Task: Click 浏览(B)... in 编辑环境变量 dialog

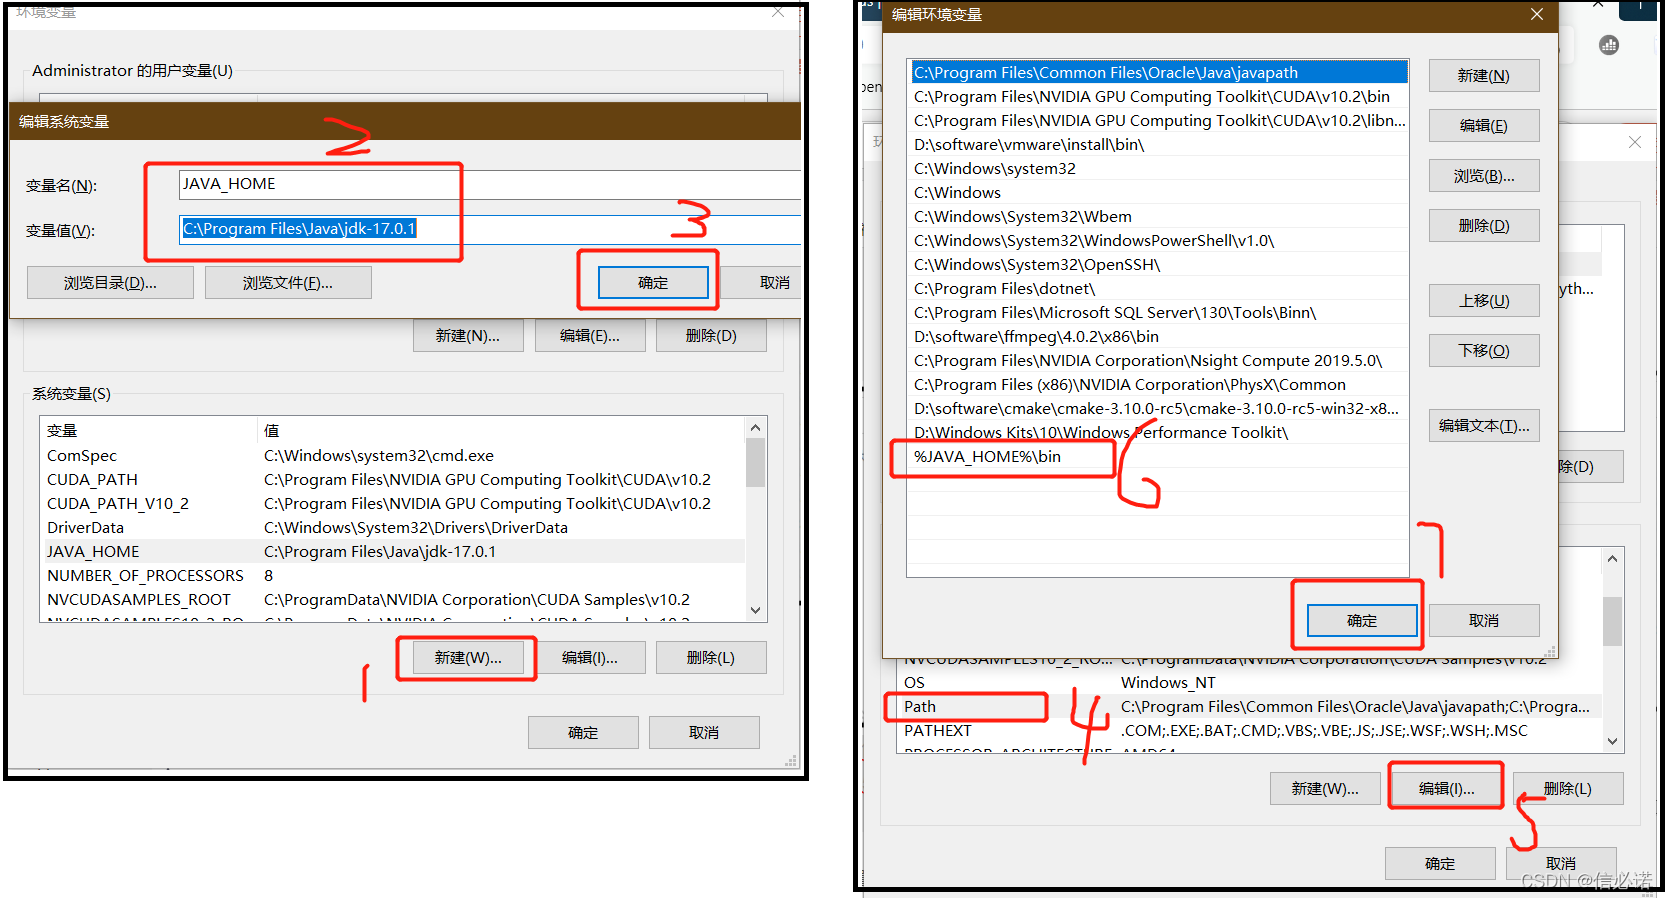Action: pyautogui.click(x=1484, y=176)
